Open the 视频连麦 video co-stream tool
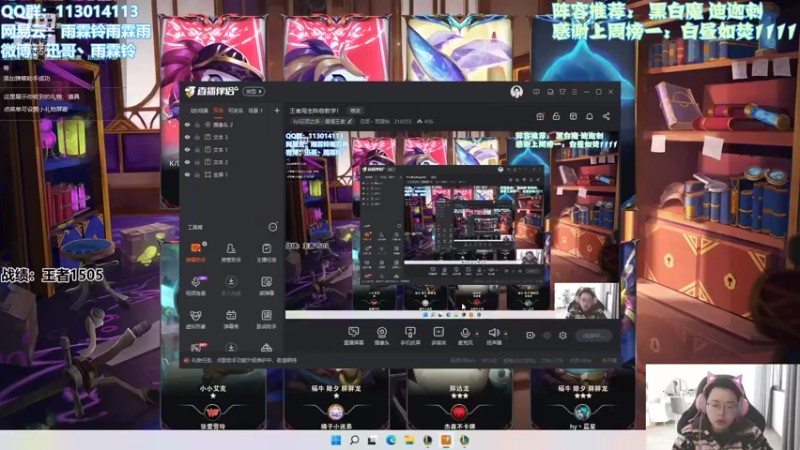The width and height of the screenshot is (800, 450). coord(195,286)
